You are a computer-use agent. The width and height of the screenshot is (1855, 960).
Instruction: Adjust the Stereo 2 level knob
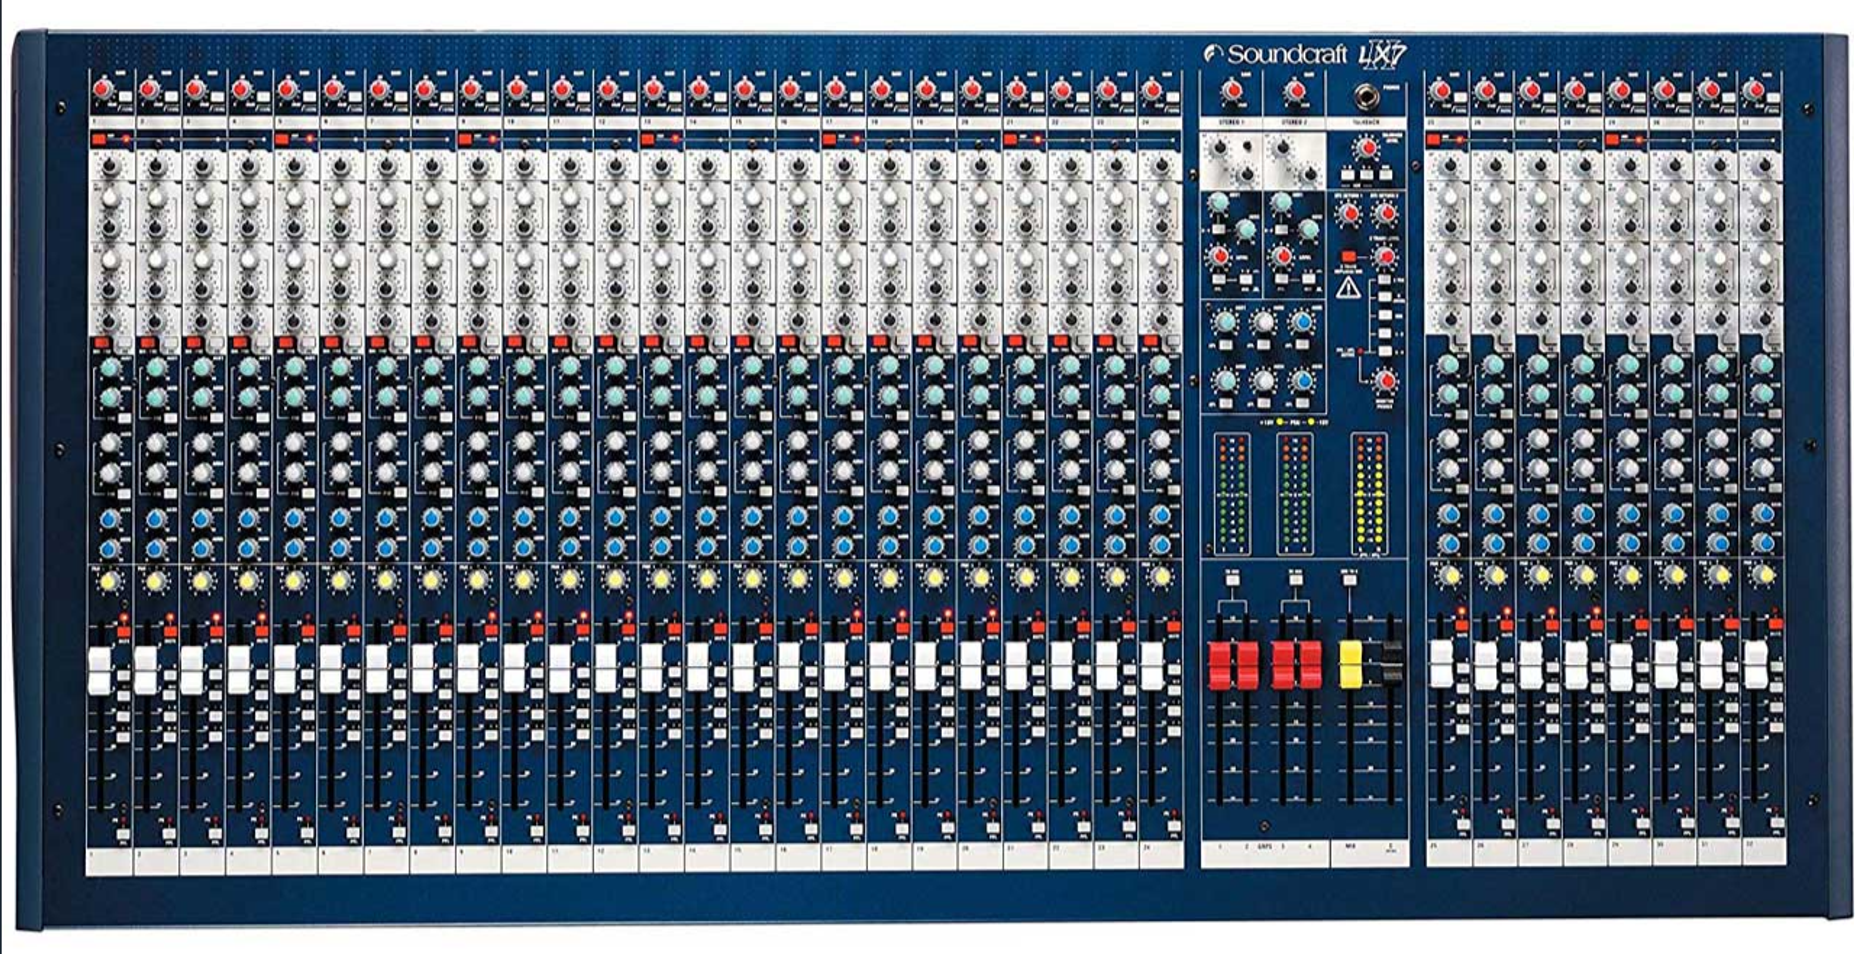click(x=1282, y=258)
